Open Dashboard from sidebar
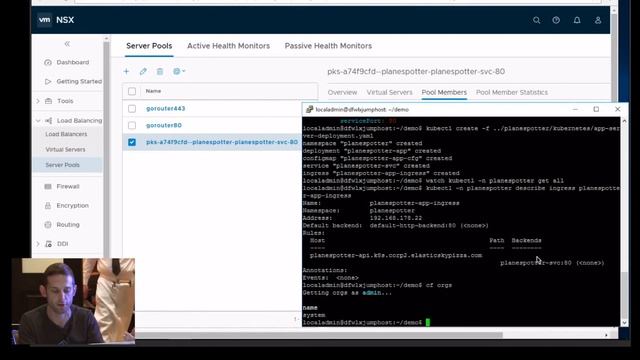Screen dimensions: 640x360 pyautogui.click(x=73, y=62)
